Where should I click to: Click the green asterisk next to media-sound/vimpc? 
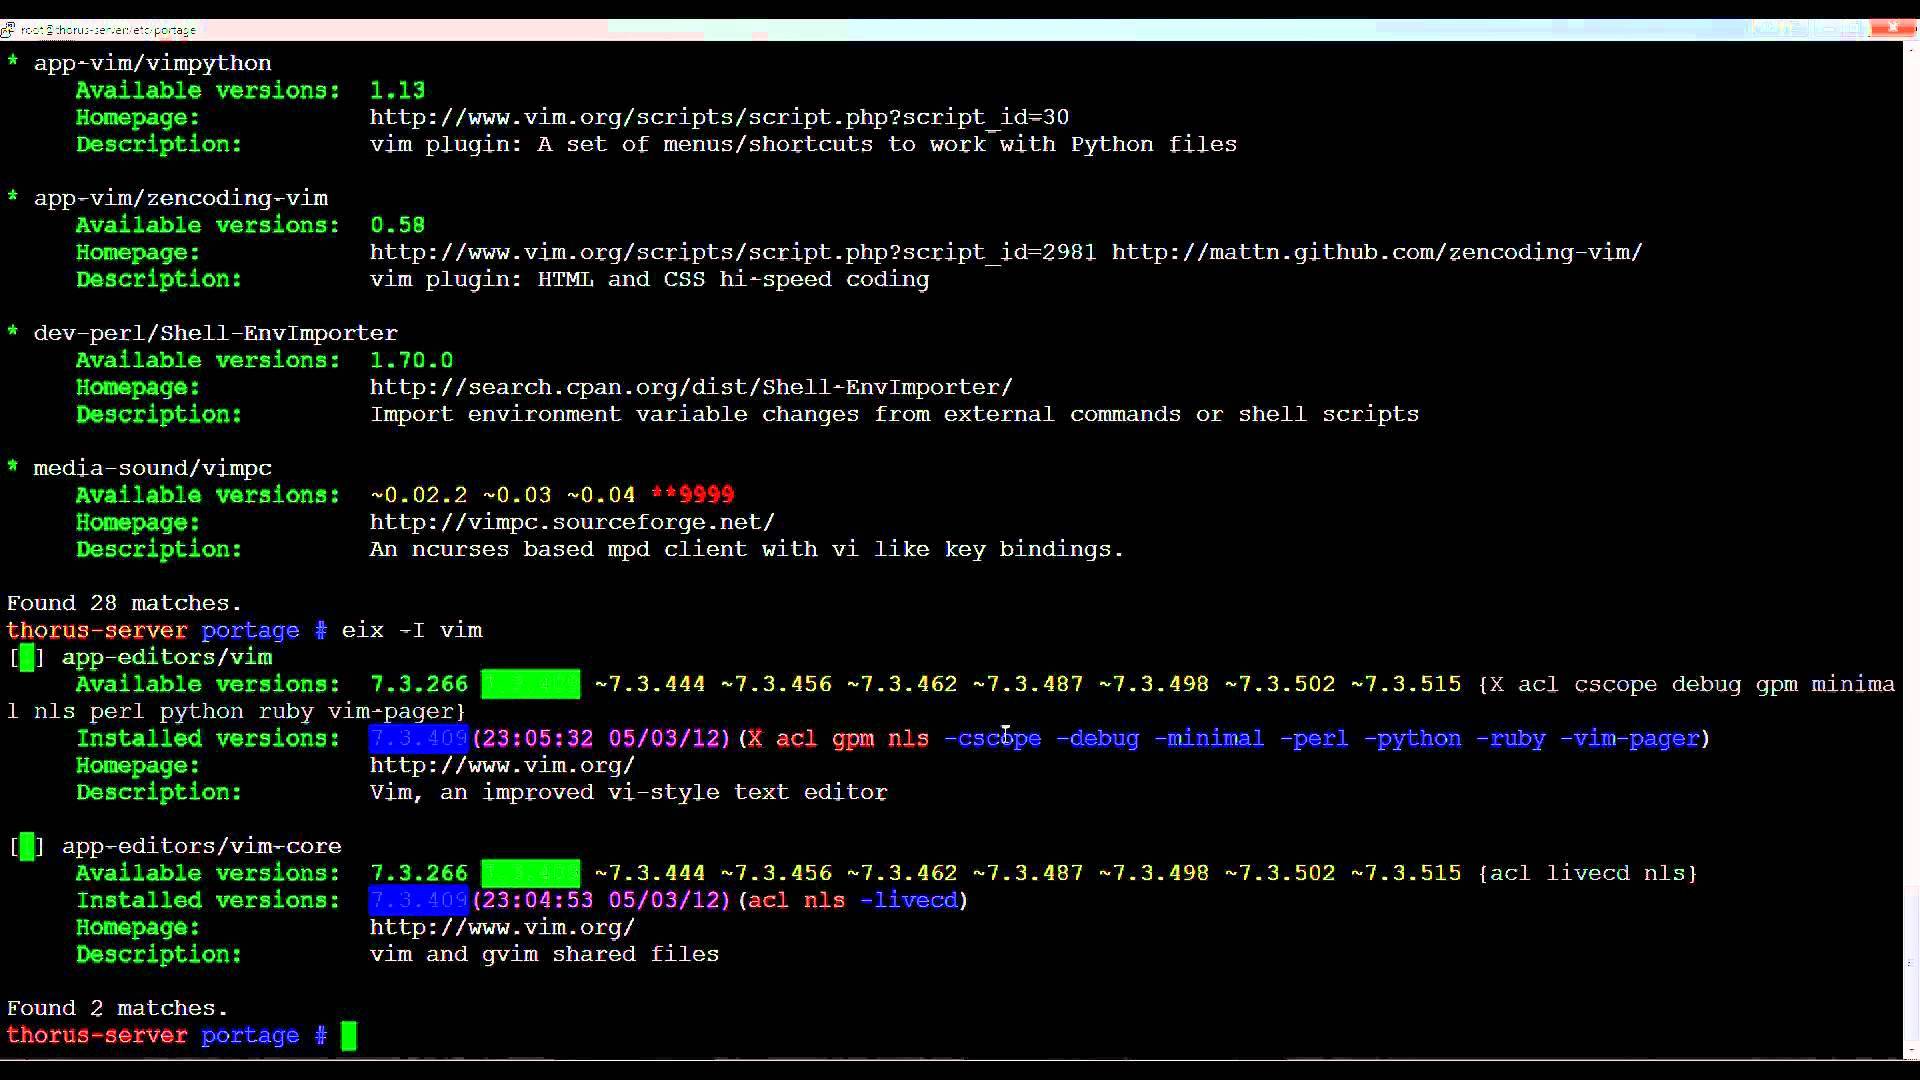[13, 468]
